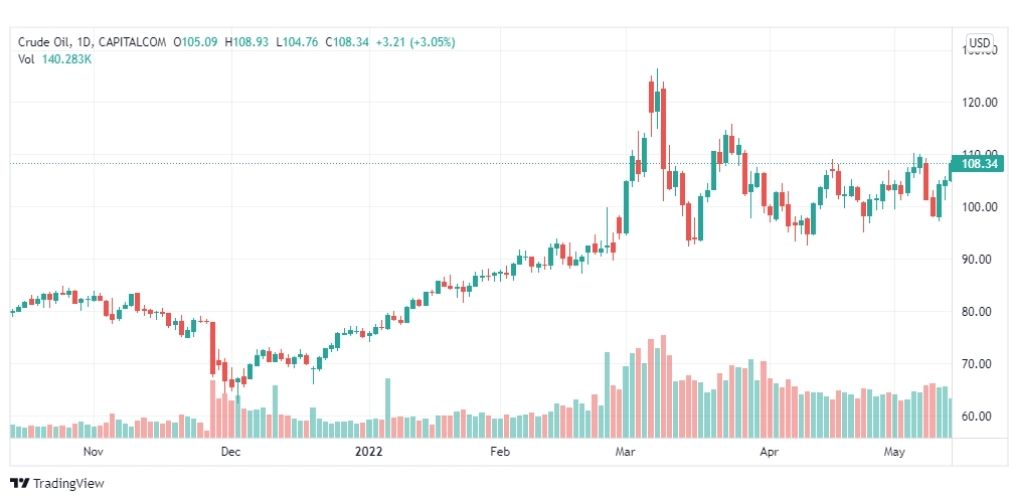Screen dimensions: 1012x501
Task: Select the Crude Oil symbol title
Action: [x=39, y=43]
